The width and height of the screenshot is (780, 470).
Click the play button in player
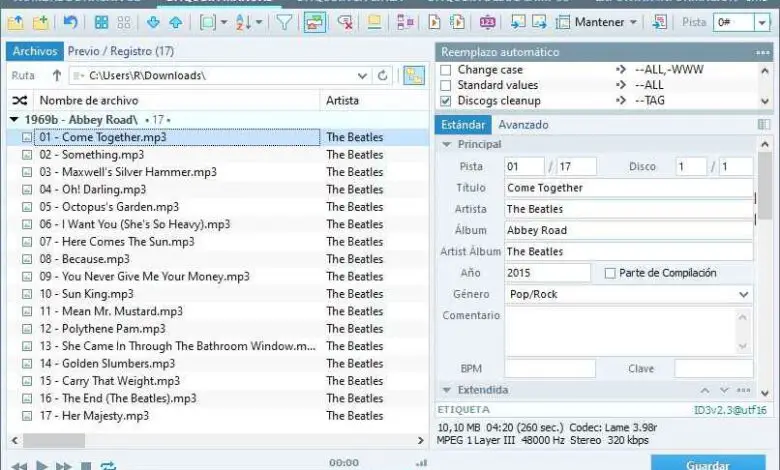click(42, 466)
